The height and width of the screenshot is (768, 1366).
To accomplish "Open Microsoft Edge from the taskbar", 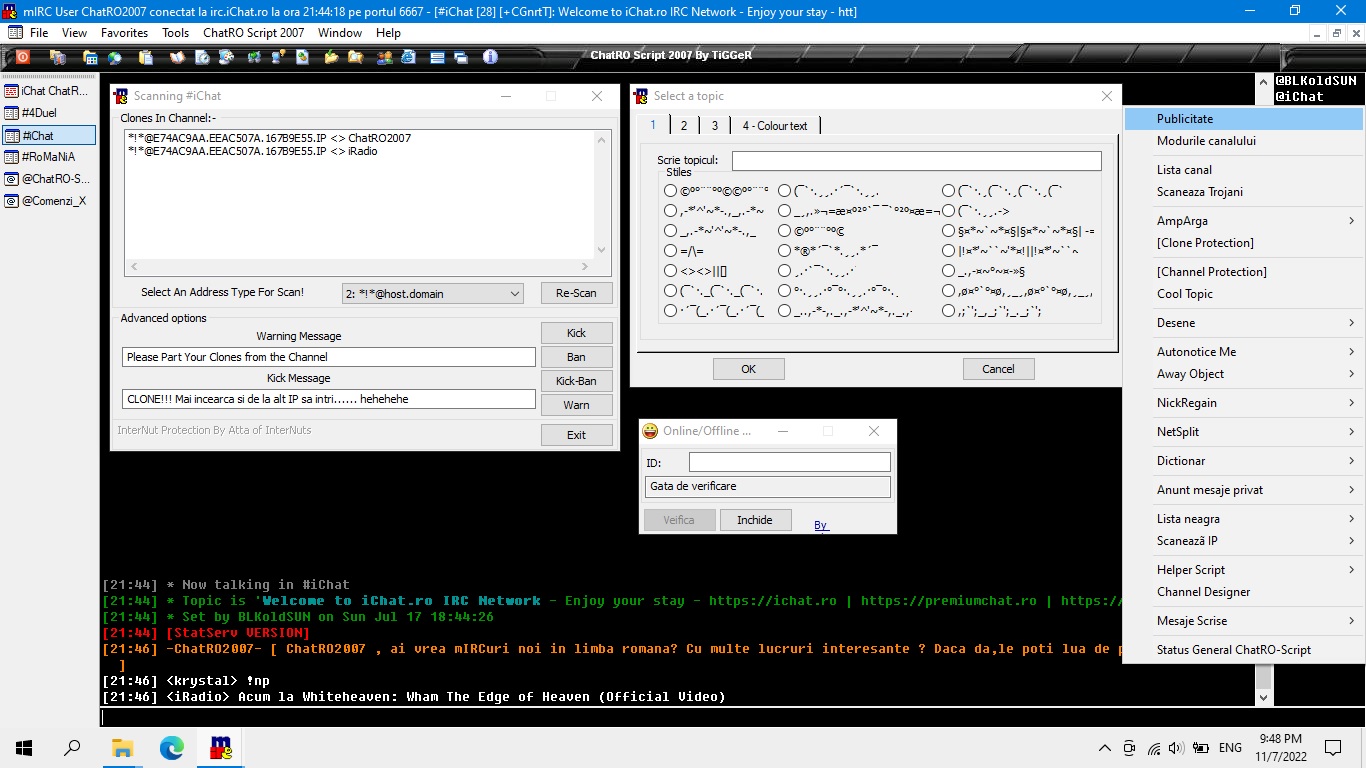I will (x=172, y=747).
